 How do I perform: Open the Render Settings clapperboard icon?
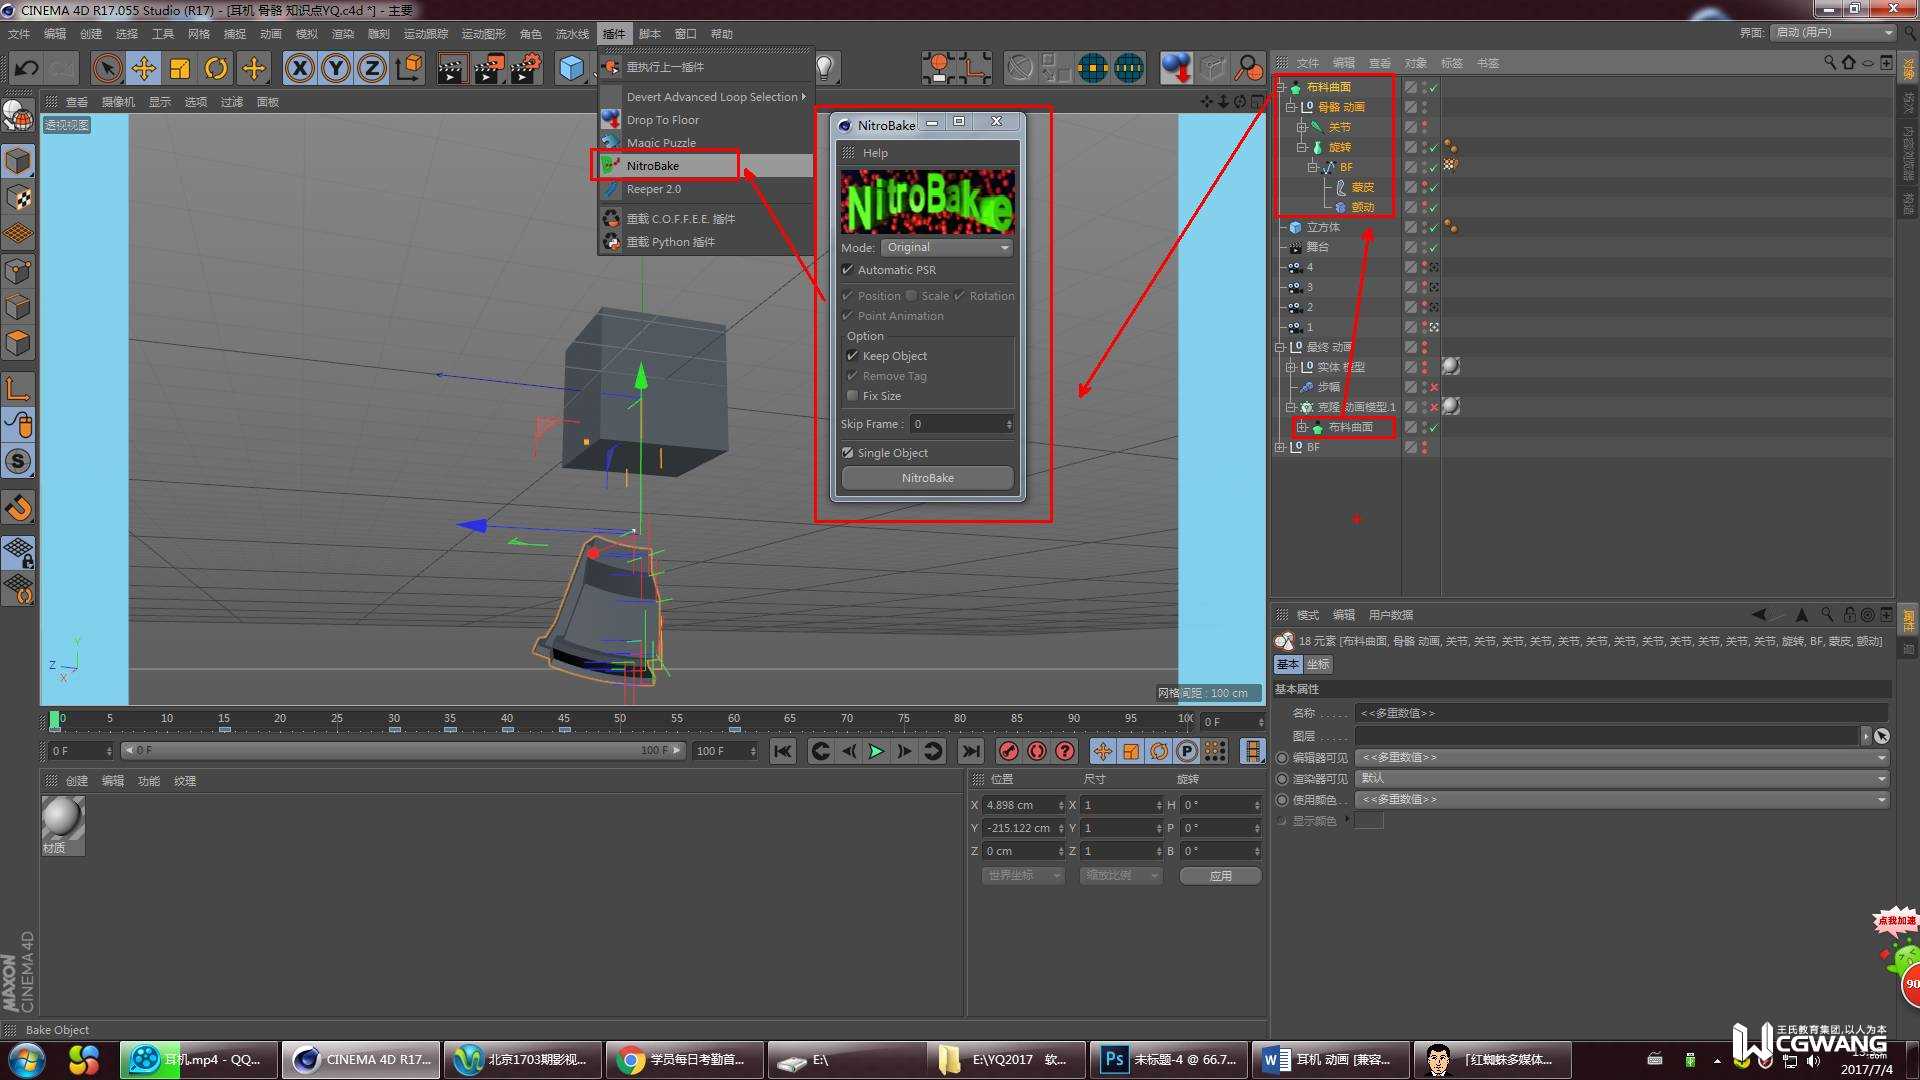point(526,68)
